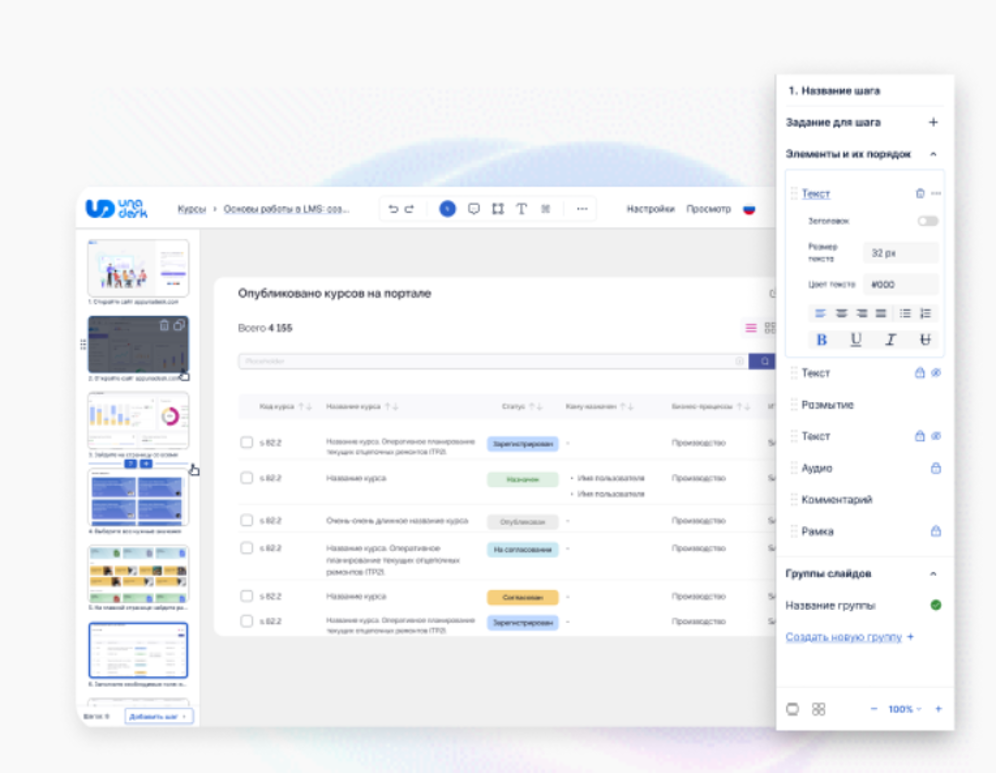This screenshot has height=773, width=996.
Task: Select the frame tool in the toolbar
Action: click(497, 209)
